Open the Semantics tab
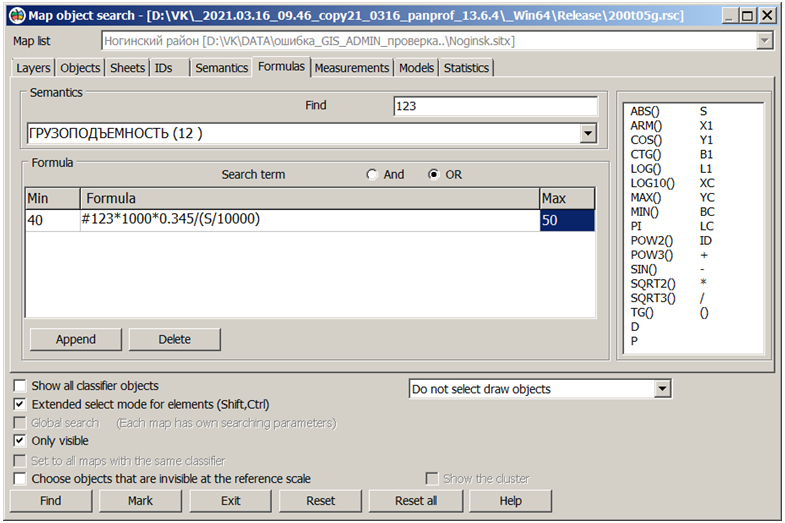This screenshot has width=785, height=523. click(x=221, y=68)
